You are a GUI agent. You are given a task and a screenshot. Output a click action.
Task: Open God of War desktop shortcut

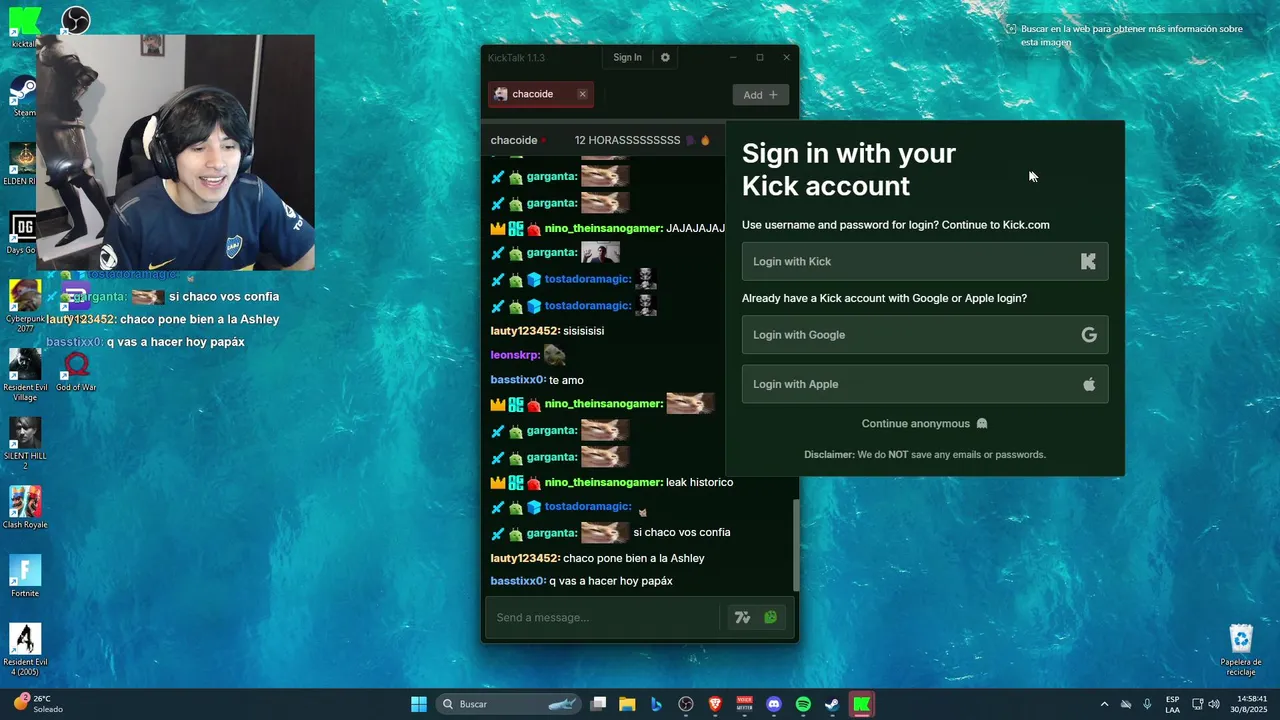point(76,372)
